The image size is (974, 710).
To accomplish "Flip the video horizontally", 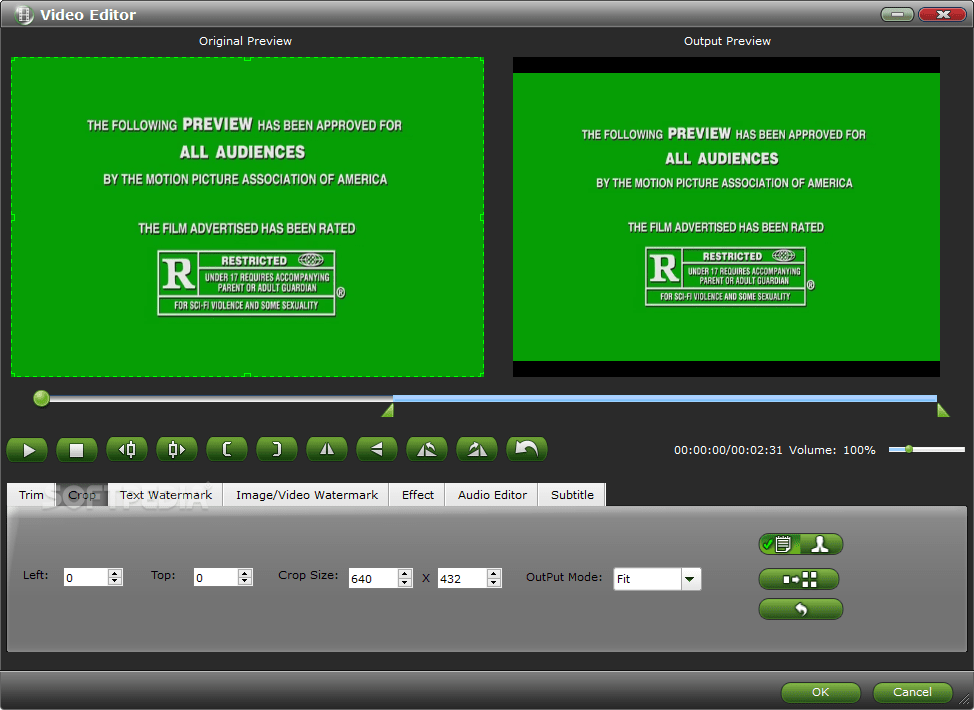I will click(327, 449).
